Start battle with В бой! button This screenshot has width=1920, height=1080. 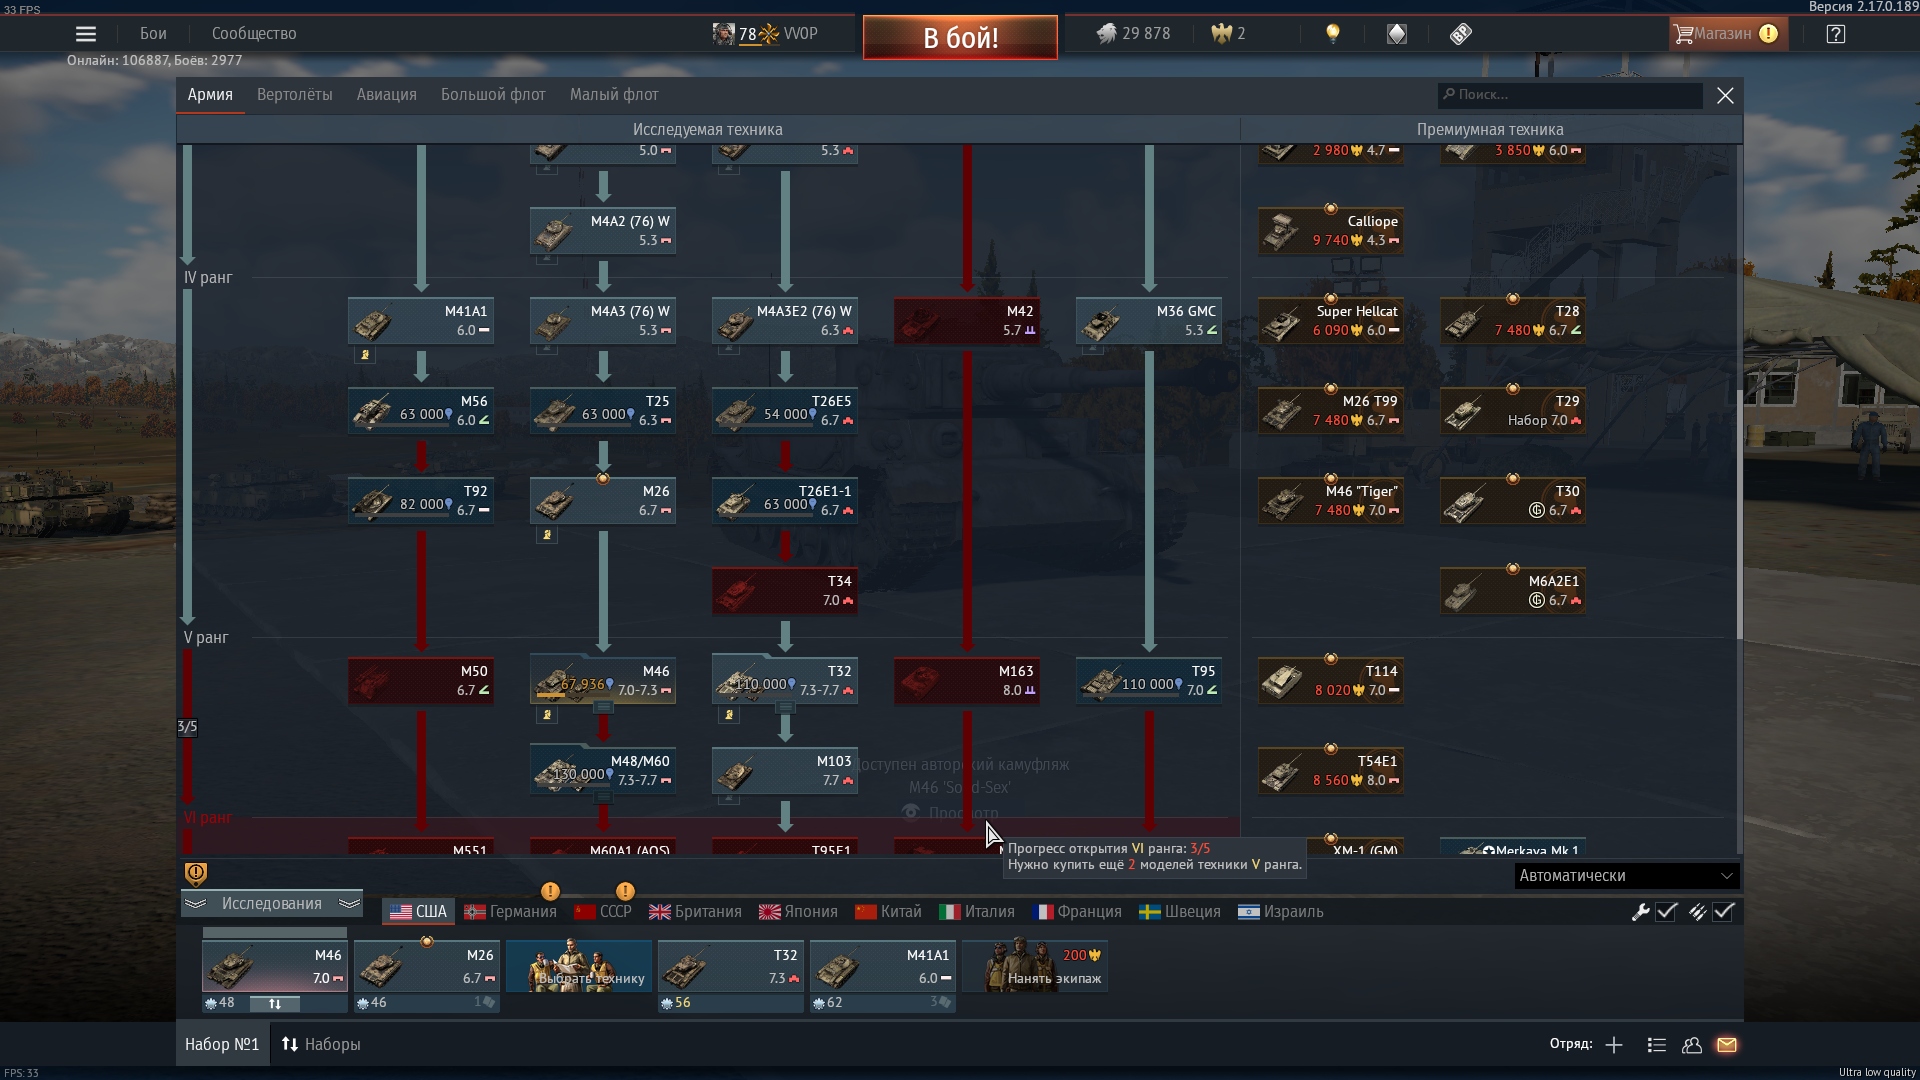coord(960,38)
